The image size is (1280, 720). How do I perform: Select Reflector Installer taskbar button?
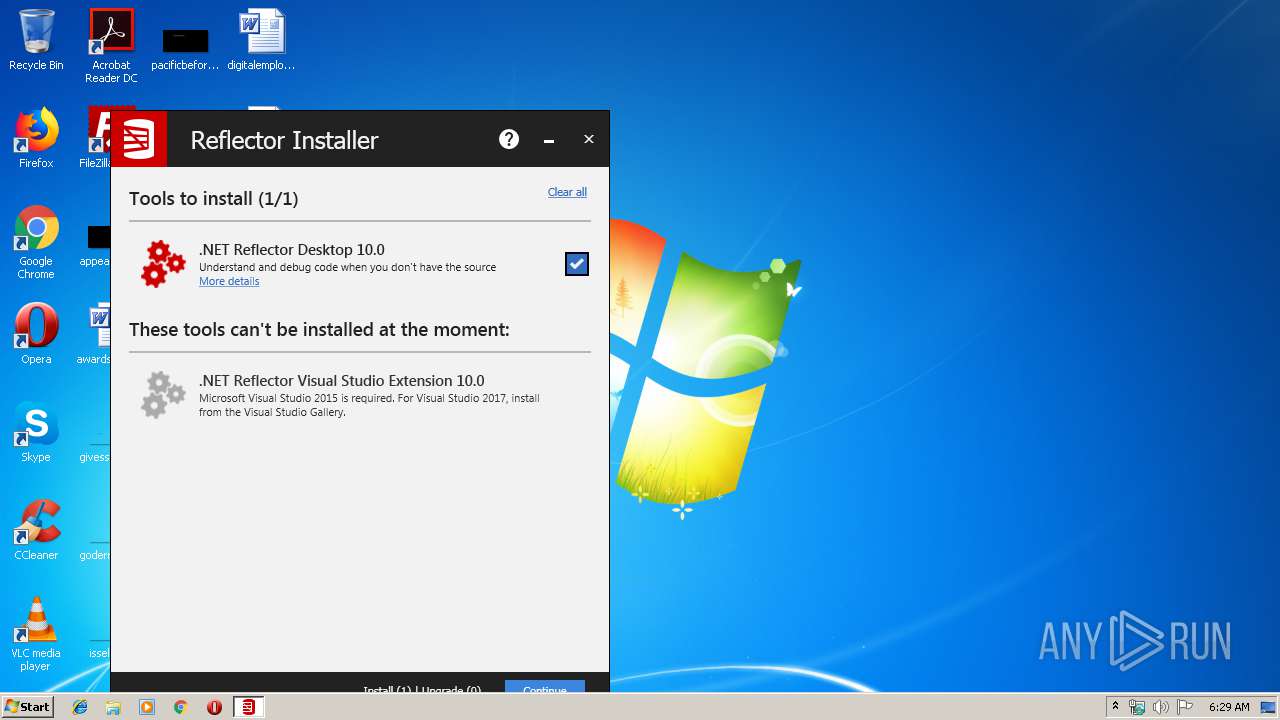click(x=248, y=707)
